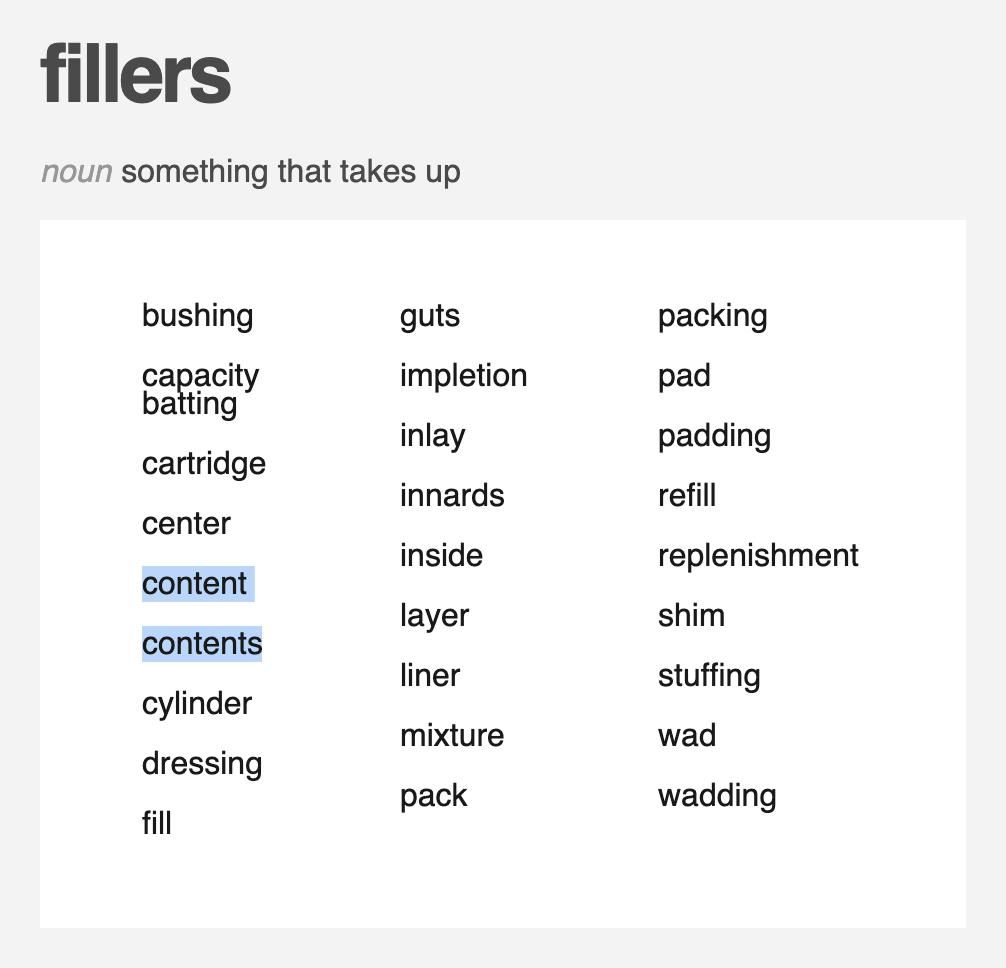Open the highlighted word 'content'

194,584
